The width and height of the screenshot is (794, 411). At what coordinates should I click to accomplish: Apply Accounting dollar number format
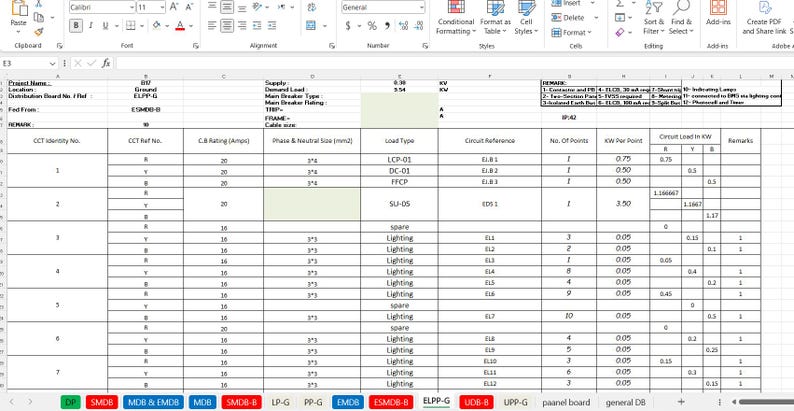348,25
